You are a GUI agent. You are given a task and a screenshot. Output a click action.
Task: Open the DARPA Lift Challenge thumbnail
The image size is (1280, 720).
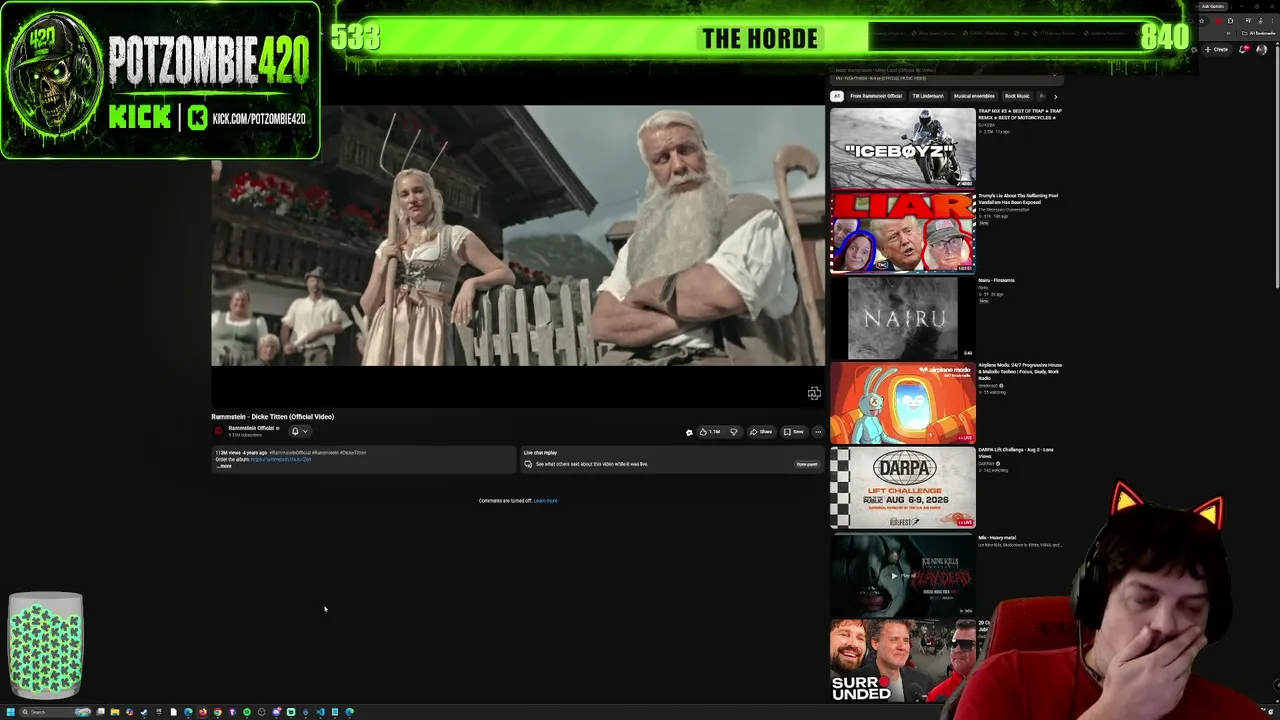click(902, 487)
